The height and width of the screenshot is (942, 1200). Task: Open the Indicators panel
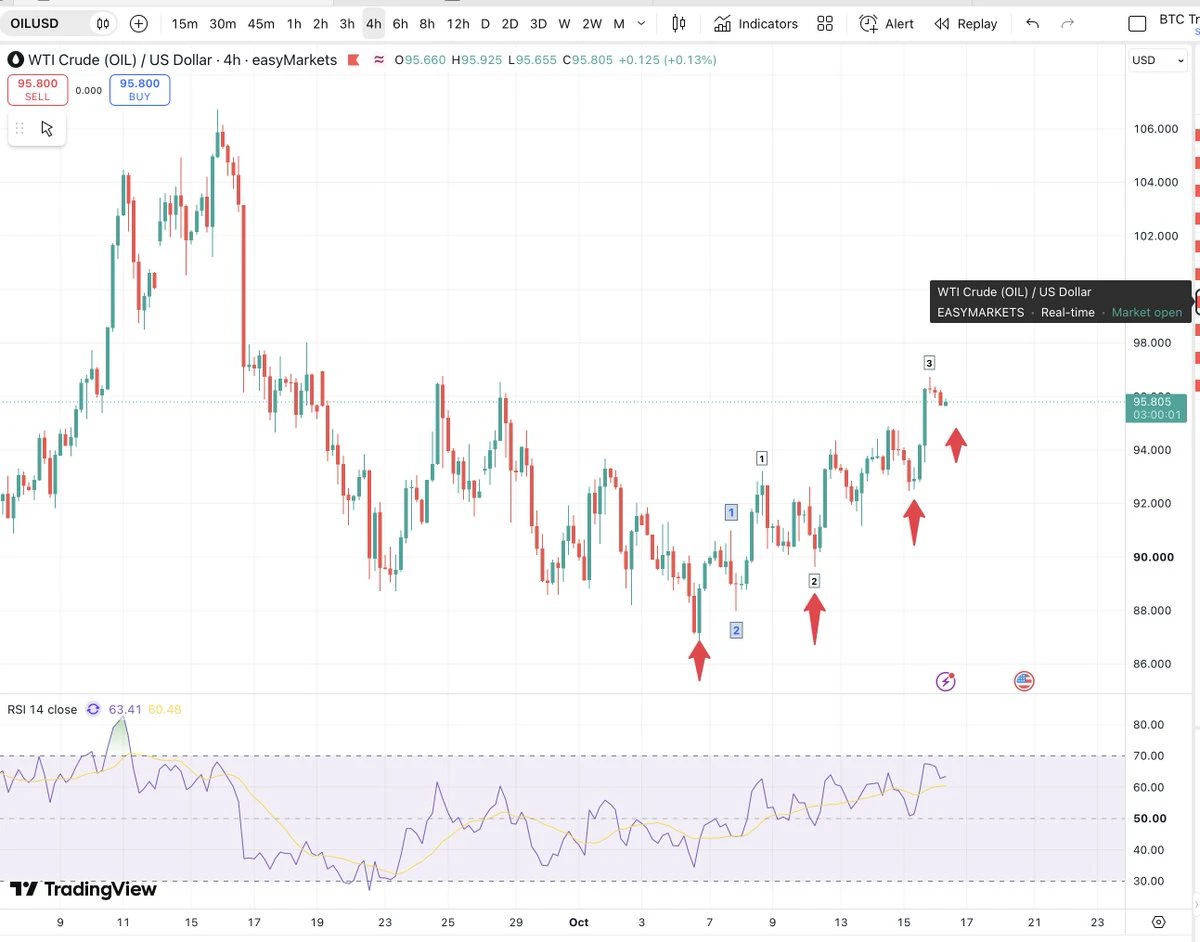coord(755,23)
